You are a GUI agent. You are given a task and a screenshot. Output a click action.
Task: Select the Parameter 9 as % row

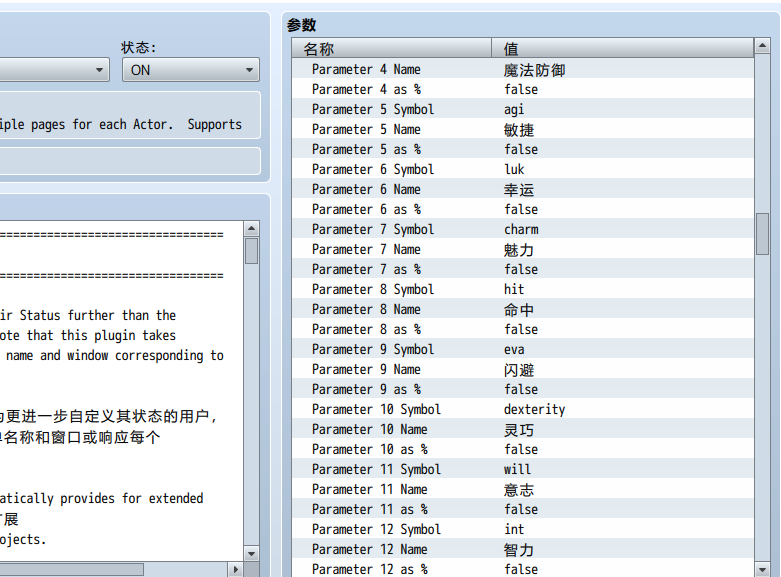(x=522, y=389)
